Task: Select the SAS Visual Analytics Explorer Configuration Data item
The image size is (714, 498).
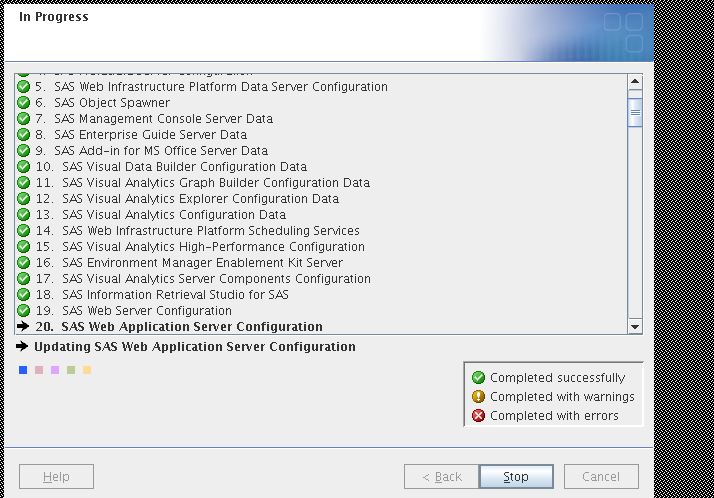Action: (200, 199)
